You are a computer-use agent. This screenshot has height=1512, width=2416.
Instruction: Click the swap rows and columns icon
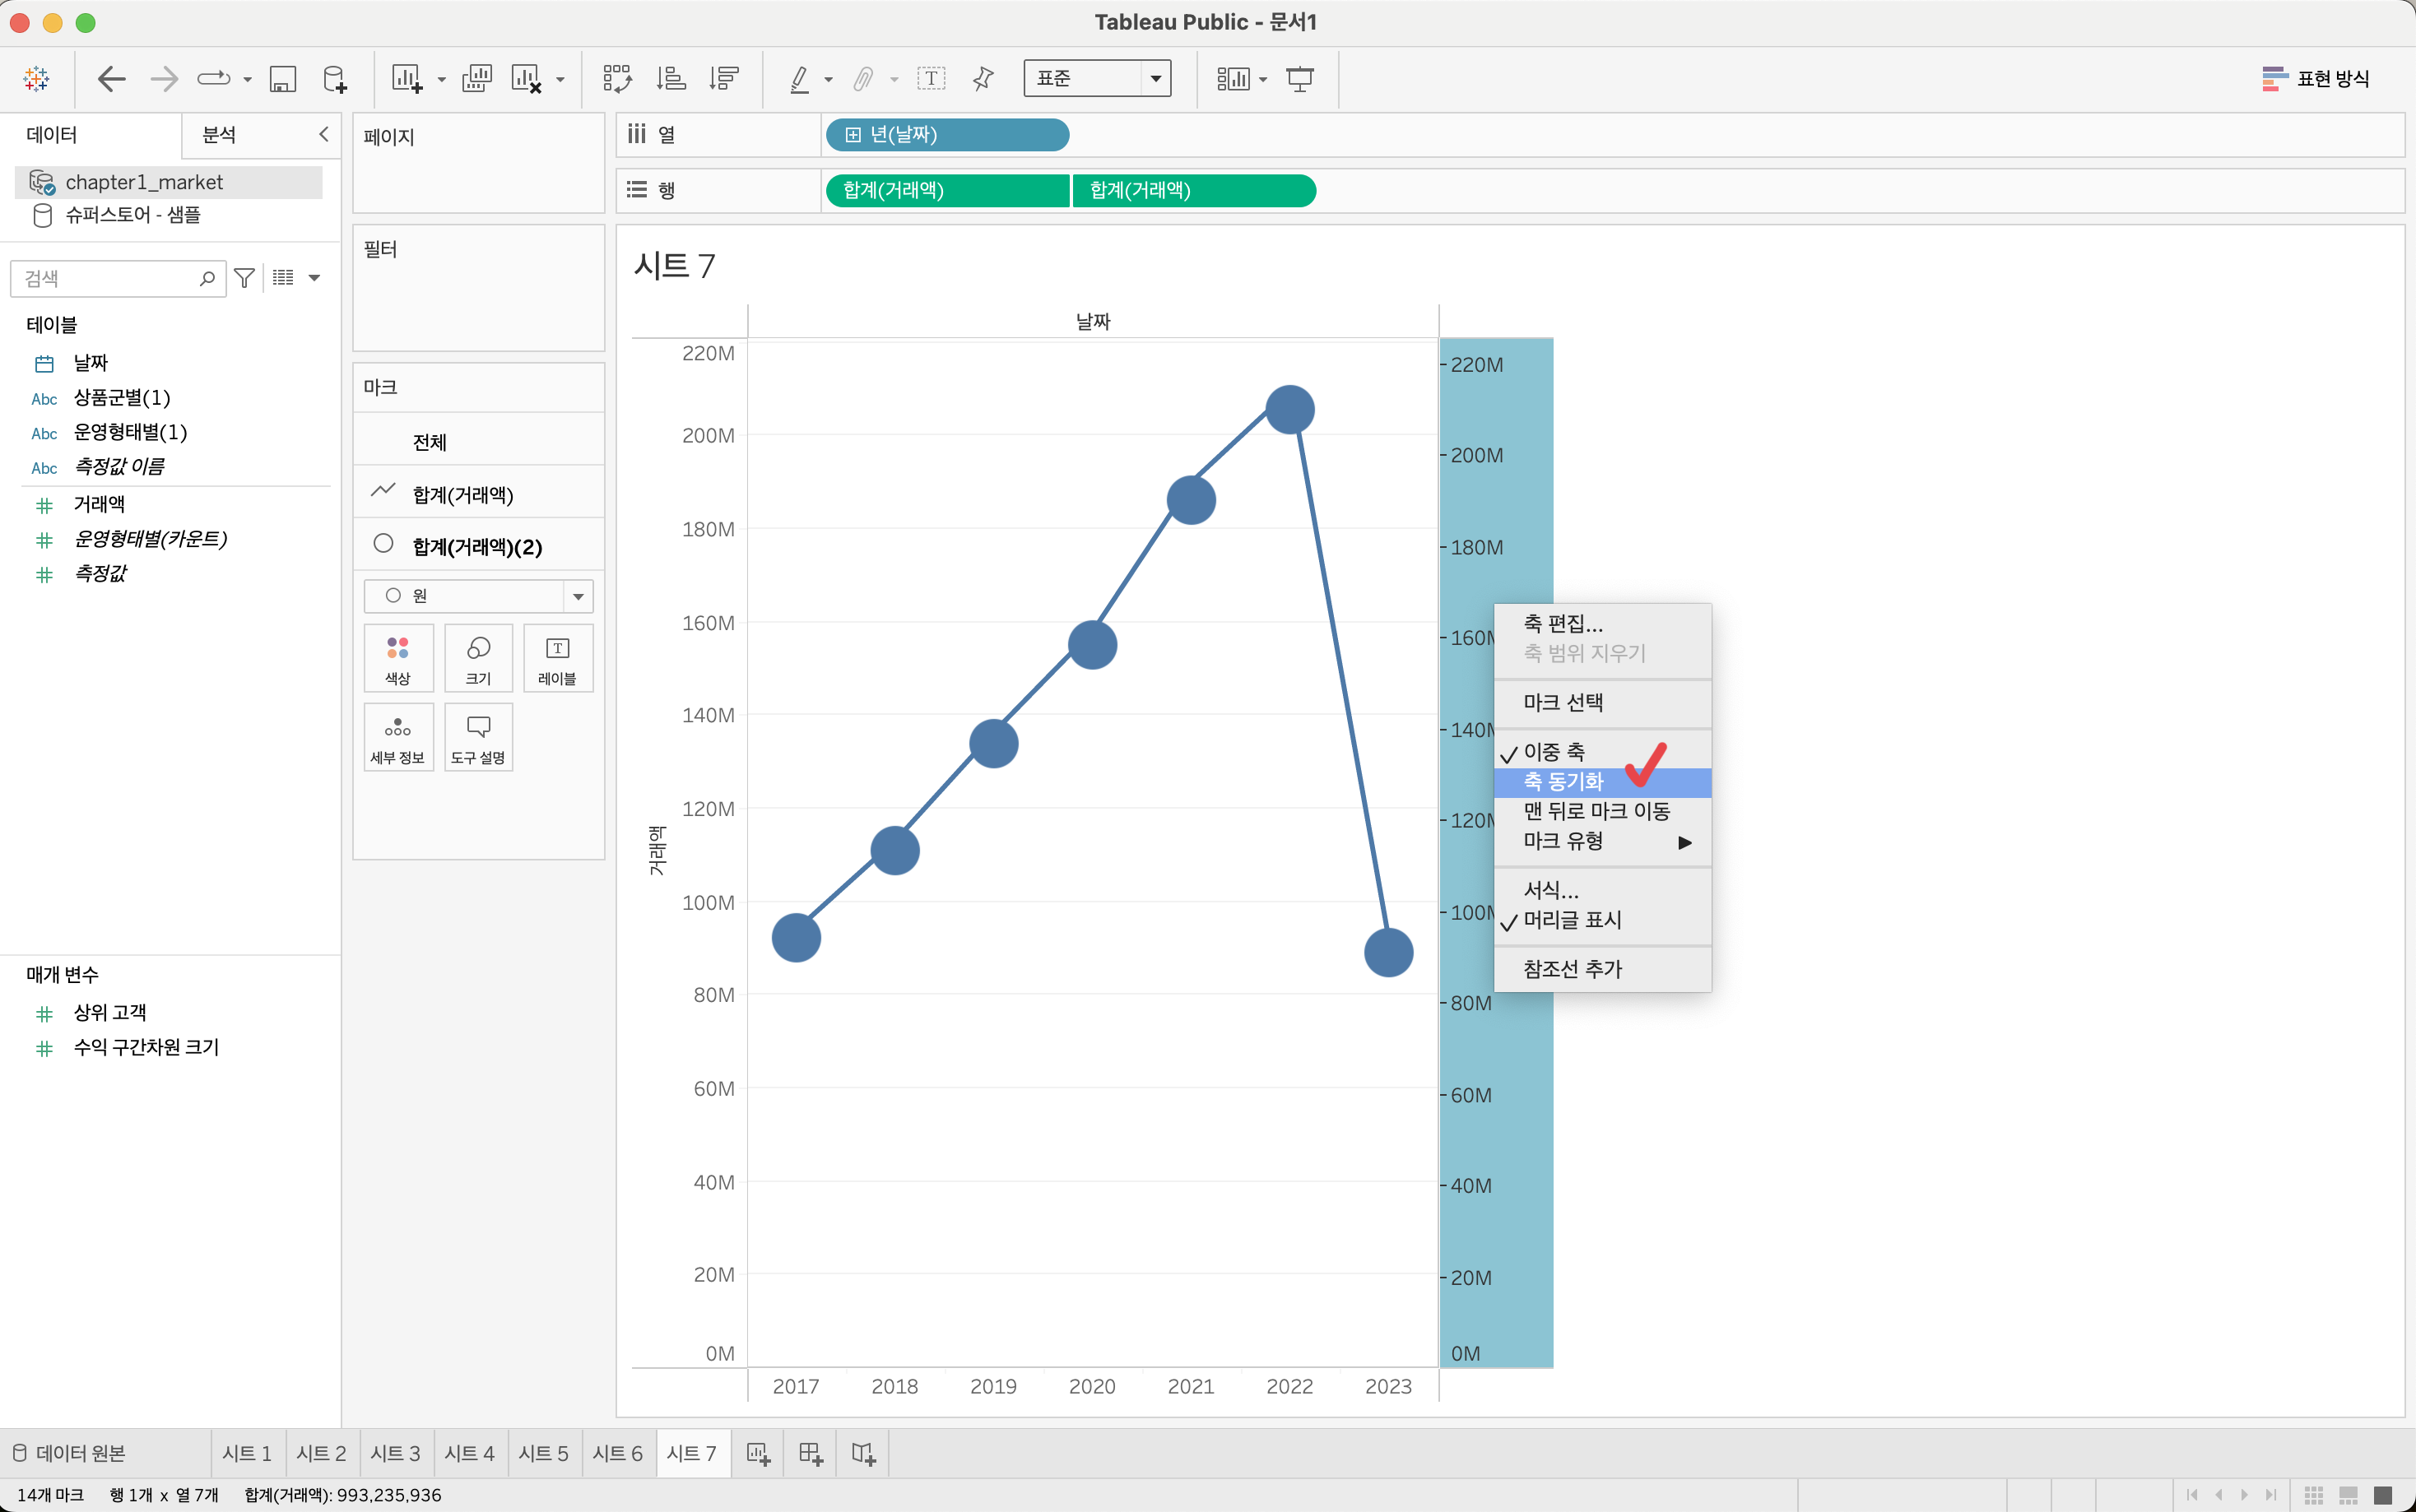(x=617, y=79)
